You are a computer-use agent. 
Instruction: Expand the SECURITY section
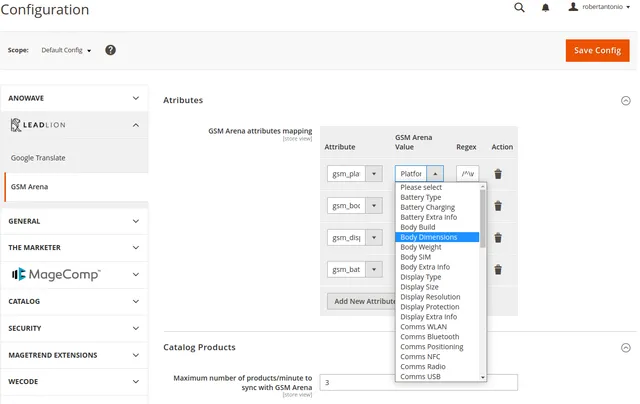point(74,329)
